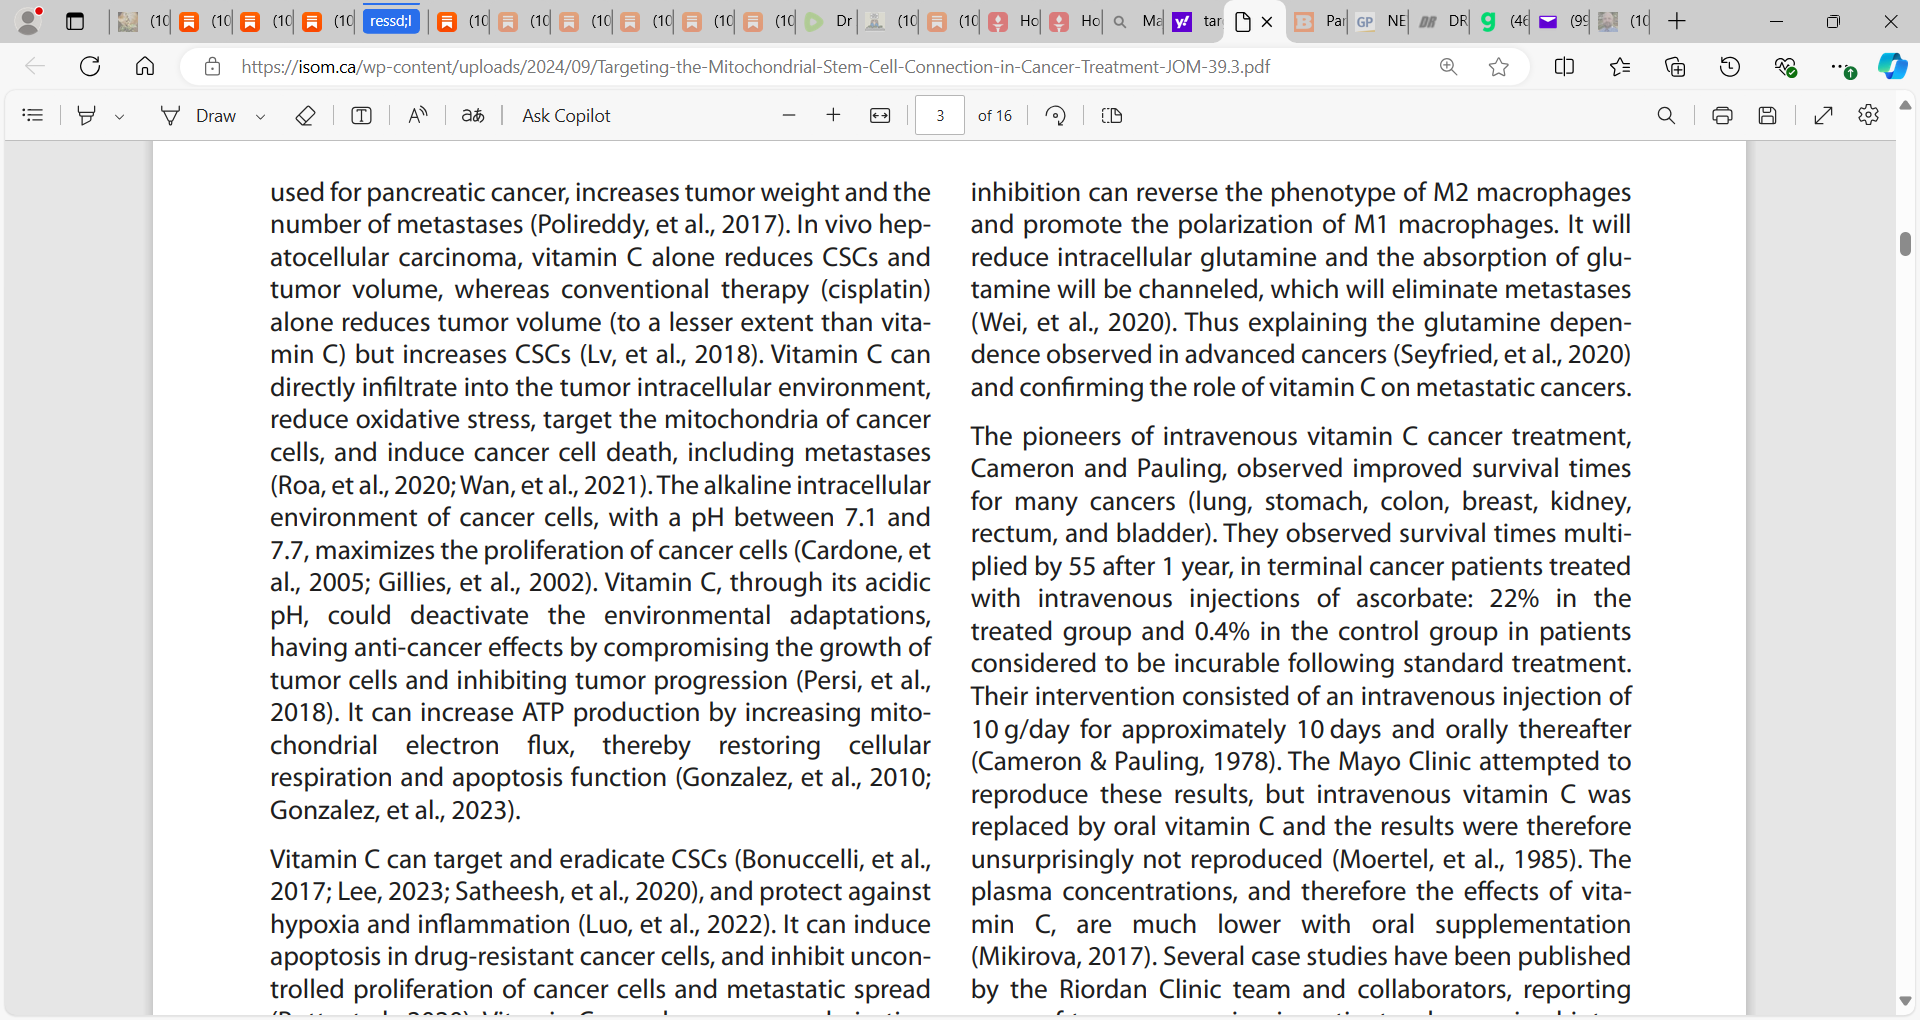
Task: Switch to the 'Dr' tab
Action: coord(829,21)
